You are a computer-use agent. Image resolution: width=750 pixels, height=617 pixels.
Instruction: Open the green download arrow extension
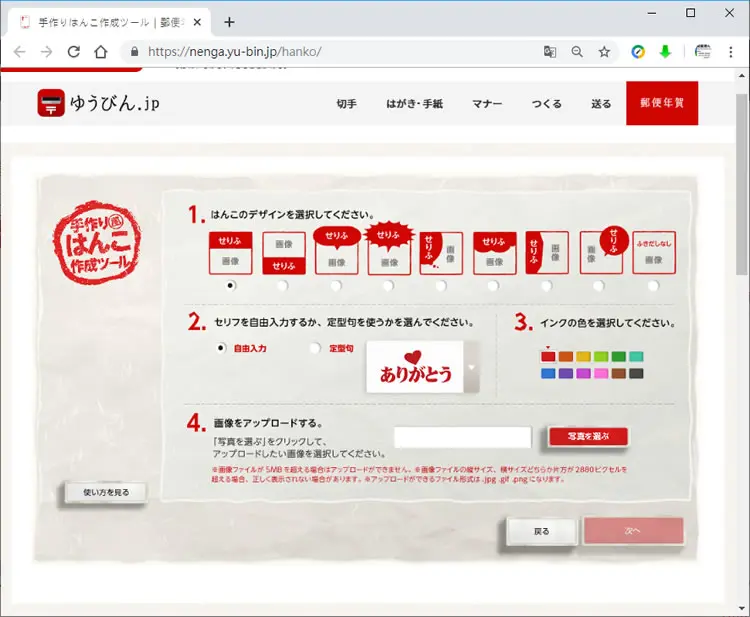coord(665,52)
